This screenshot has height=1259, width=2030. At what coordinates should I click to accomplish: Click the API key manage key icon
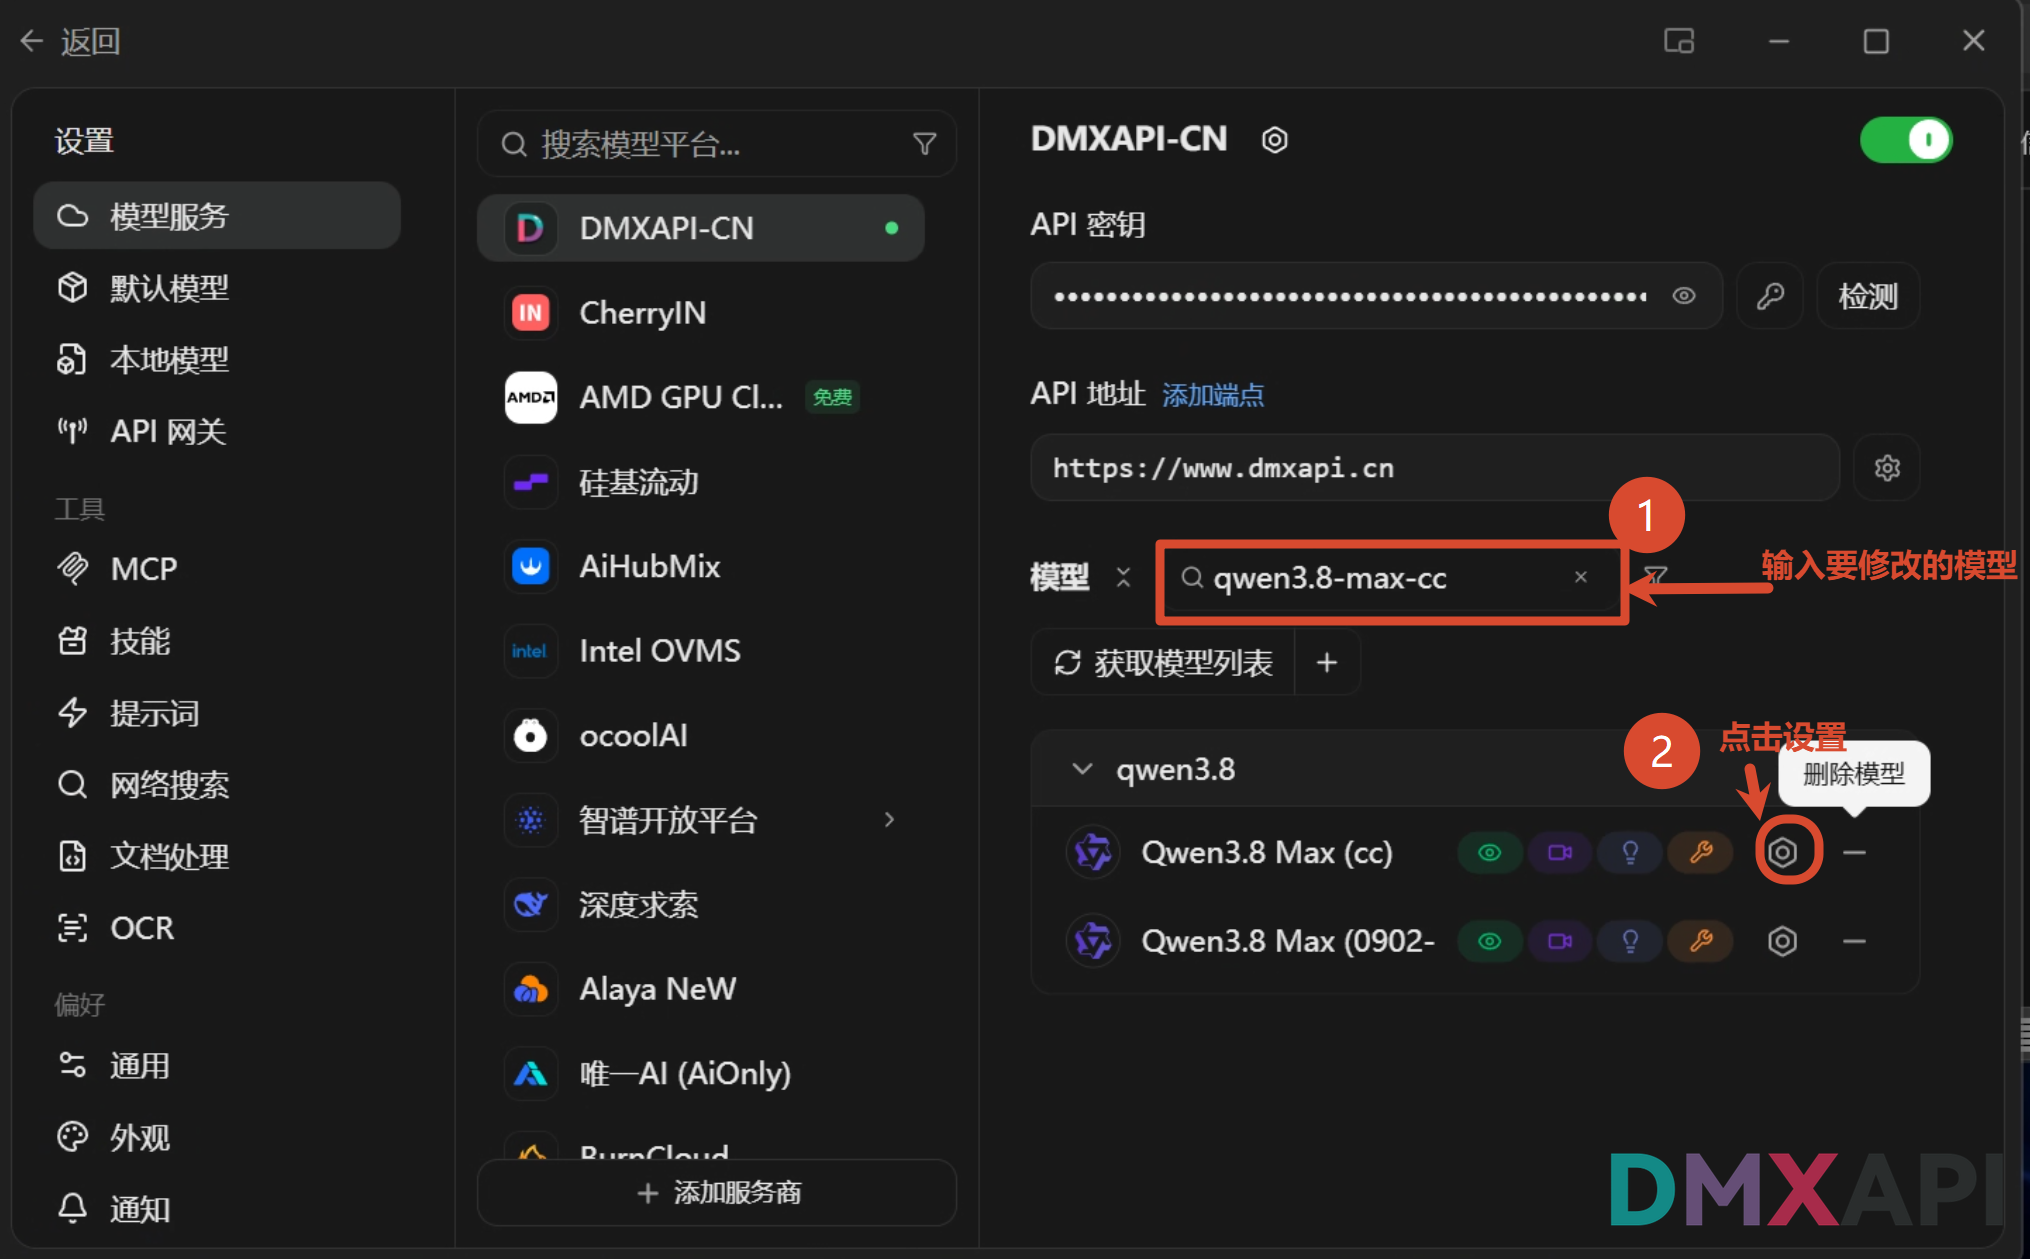1770,296
